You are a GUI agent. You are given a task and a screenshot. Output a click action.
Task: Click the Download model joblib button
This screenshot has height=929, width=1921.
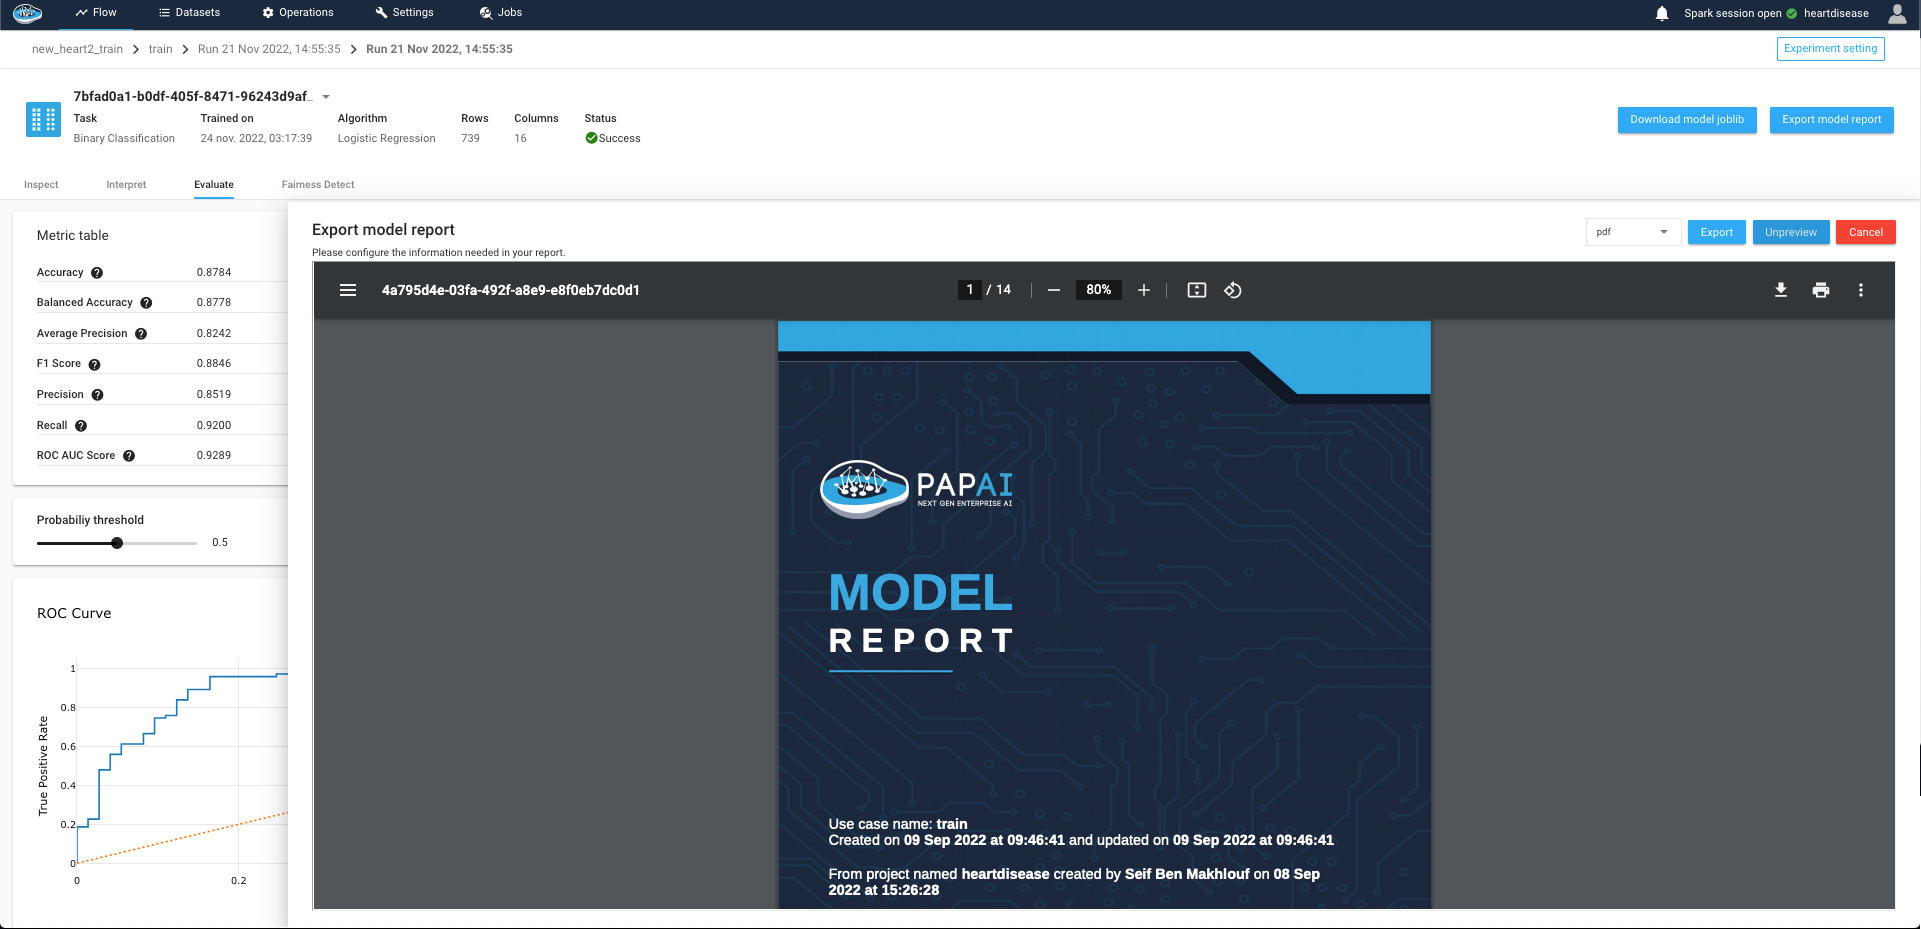click(x=1687, y=120)
